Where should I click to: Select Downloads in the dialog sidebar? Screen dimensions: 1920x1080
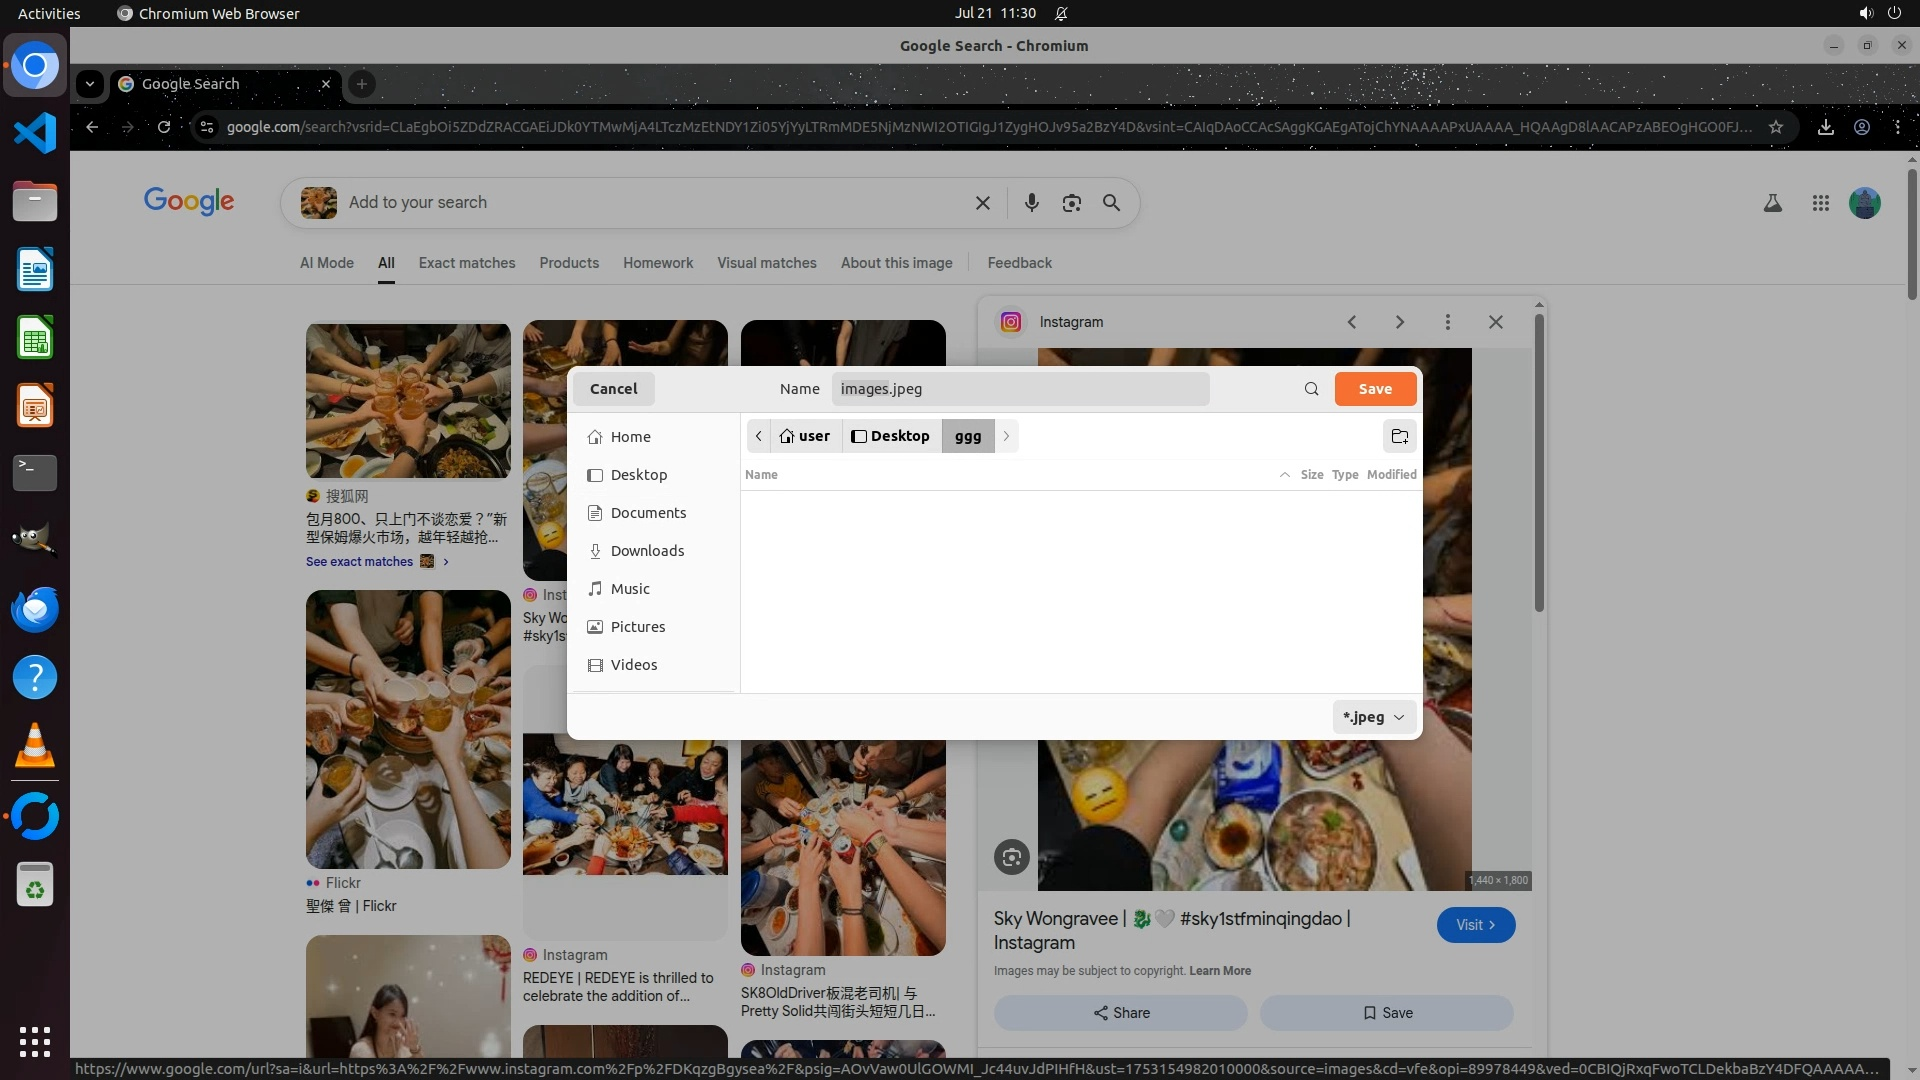[647, 551]
